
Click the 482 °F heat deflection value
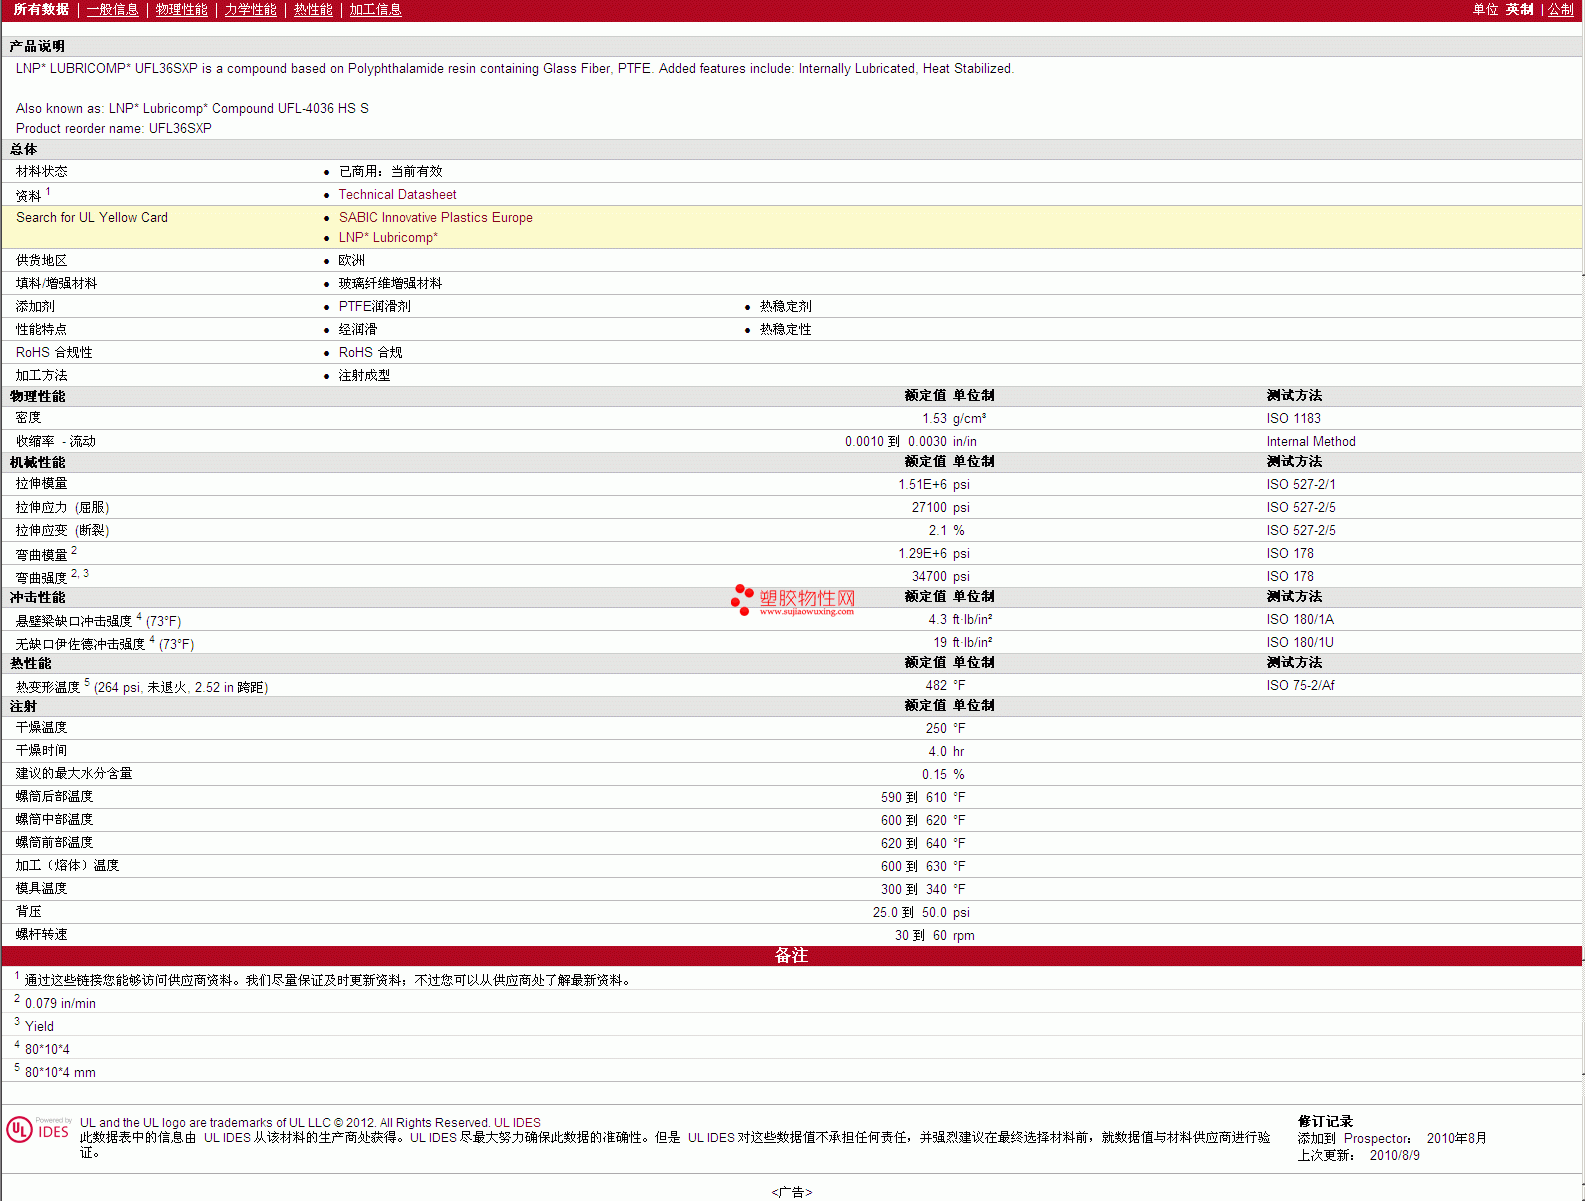[945, 686]
